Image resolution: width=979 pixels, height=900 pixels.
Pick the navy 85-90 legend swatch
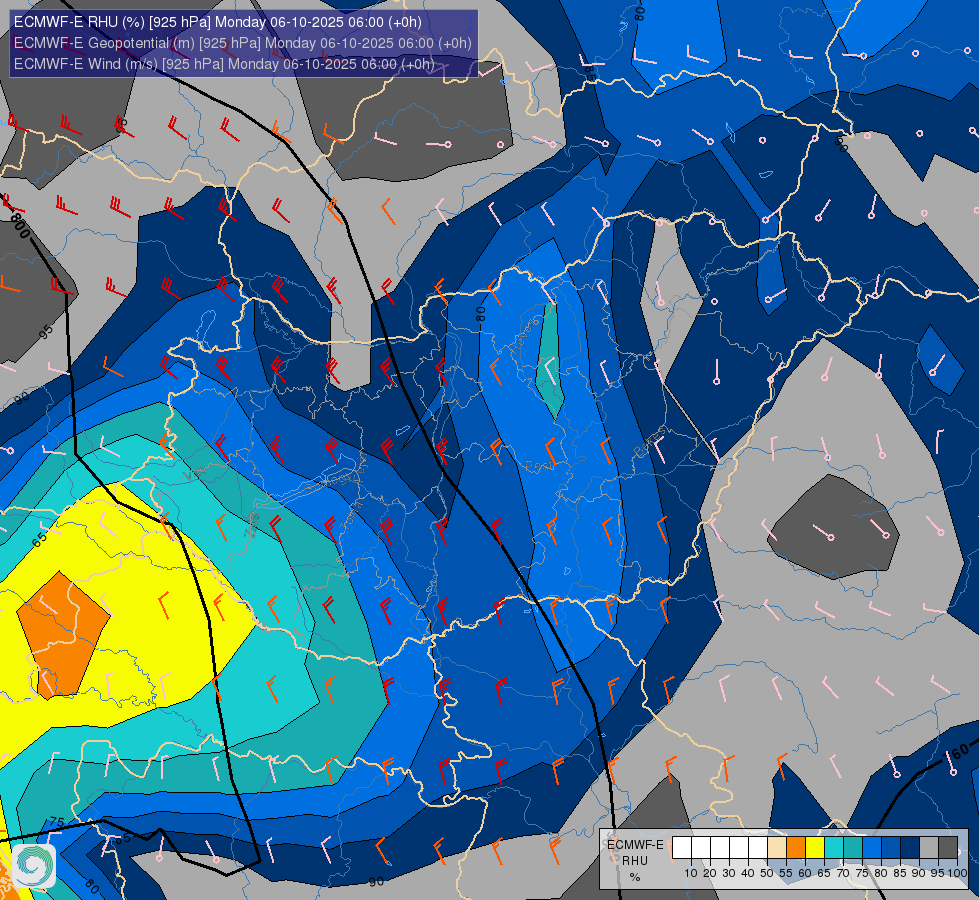[910, 847]
